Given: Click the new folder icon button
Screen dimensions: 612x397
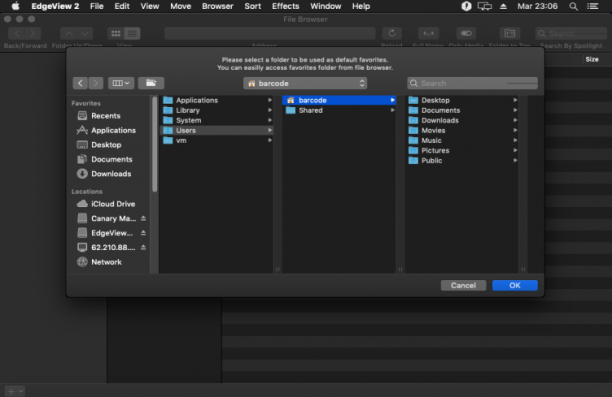Looking at the screenshot, I should (x=151, y=83).
